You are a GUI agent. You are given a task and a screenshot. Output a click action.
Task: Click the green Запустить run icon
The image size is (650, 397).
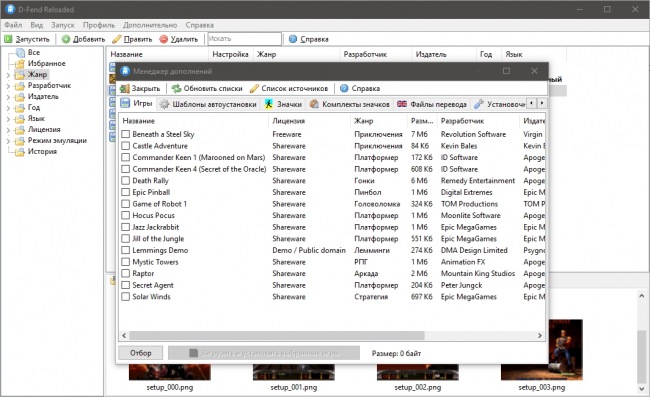click(8, 39)
